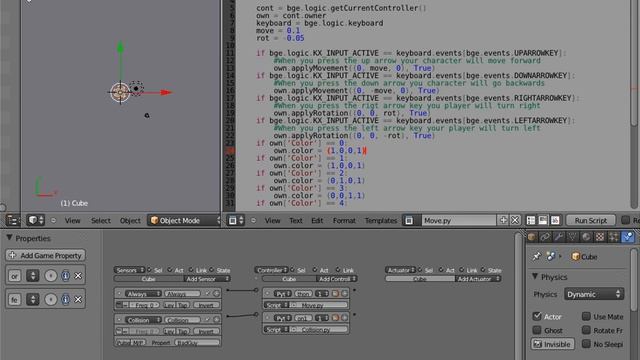Open the Add Sensor dropdown
This screenshot has width=640, height=360.
click(x=206, y=279)
